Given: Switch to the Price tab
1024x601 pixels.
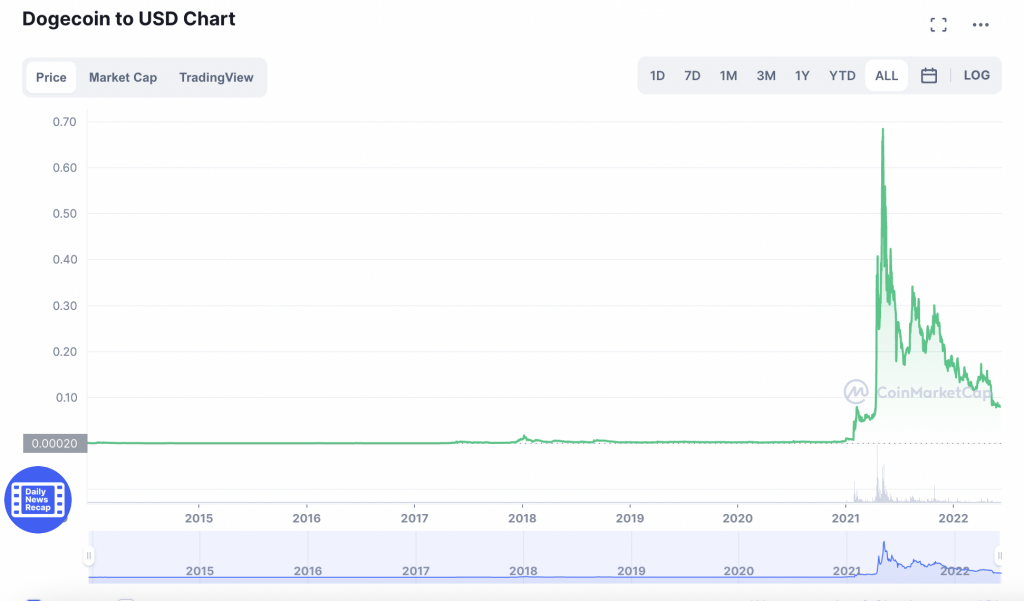Looking at the screenshot, I should click(51, 77).
